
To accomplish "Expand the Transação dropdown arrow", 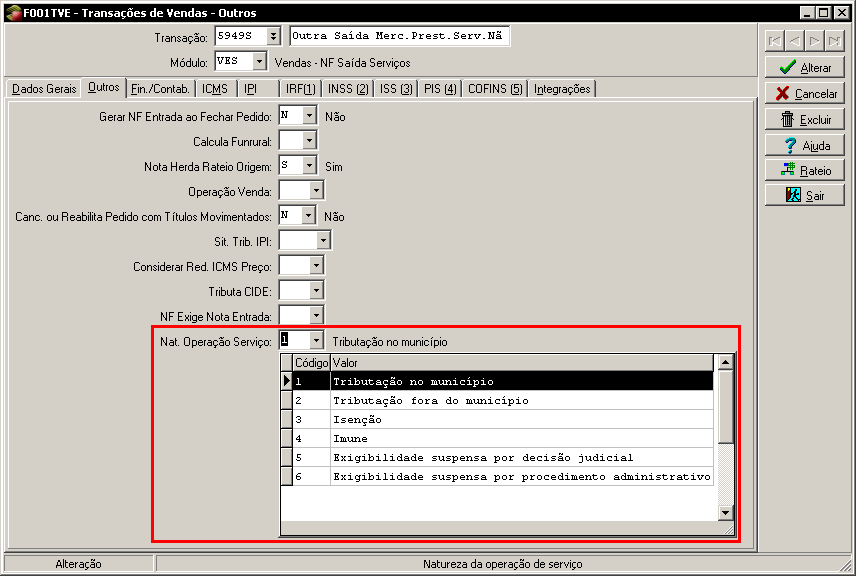I will coord(274,36).
